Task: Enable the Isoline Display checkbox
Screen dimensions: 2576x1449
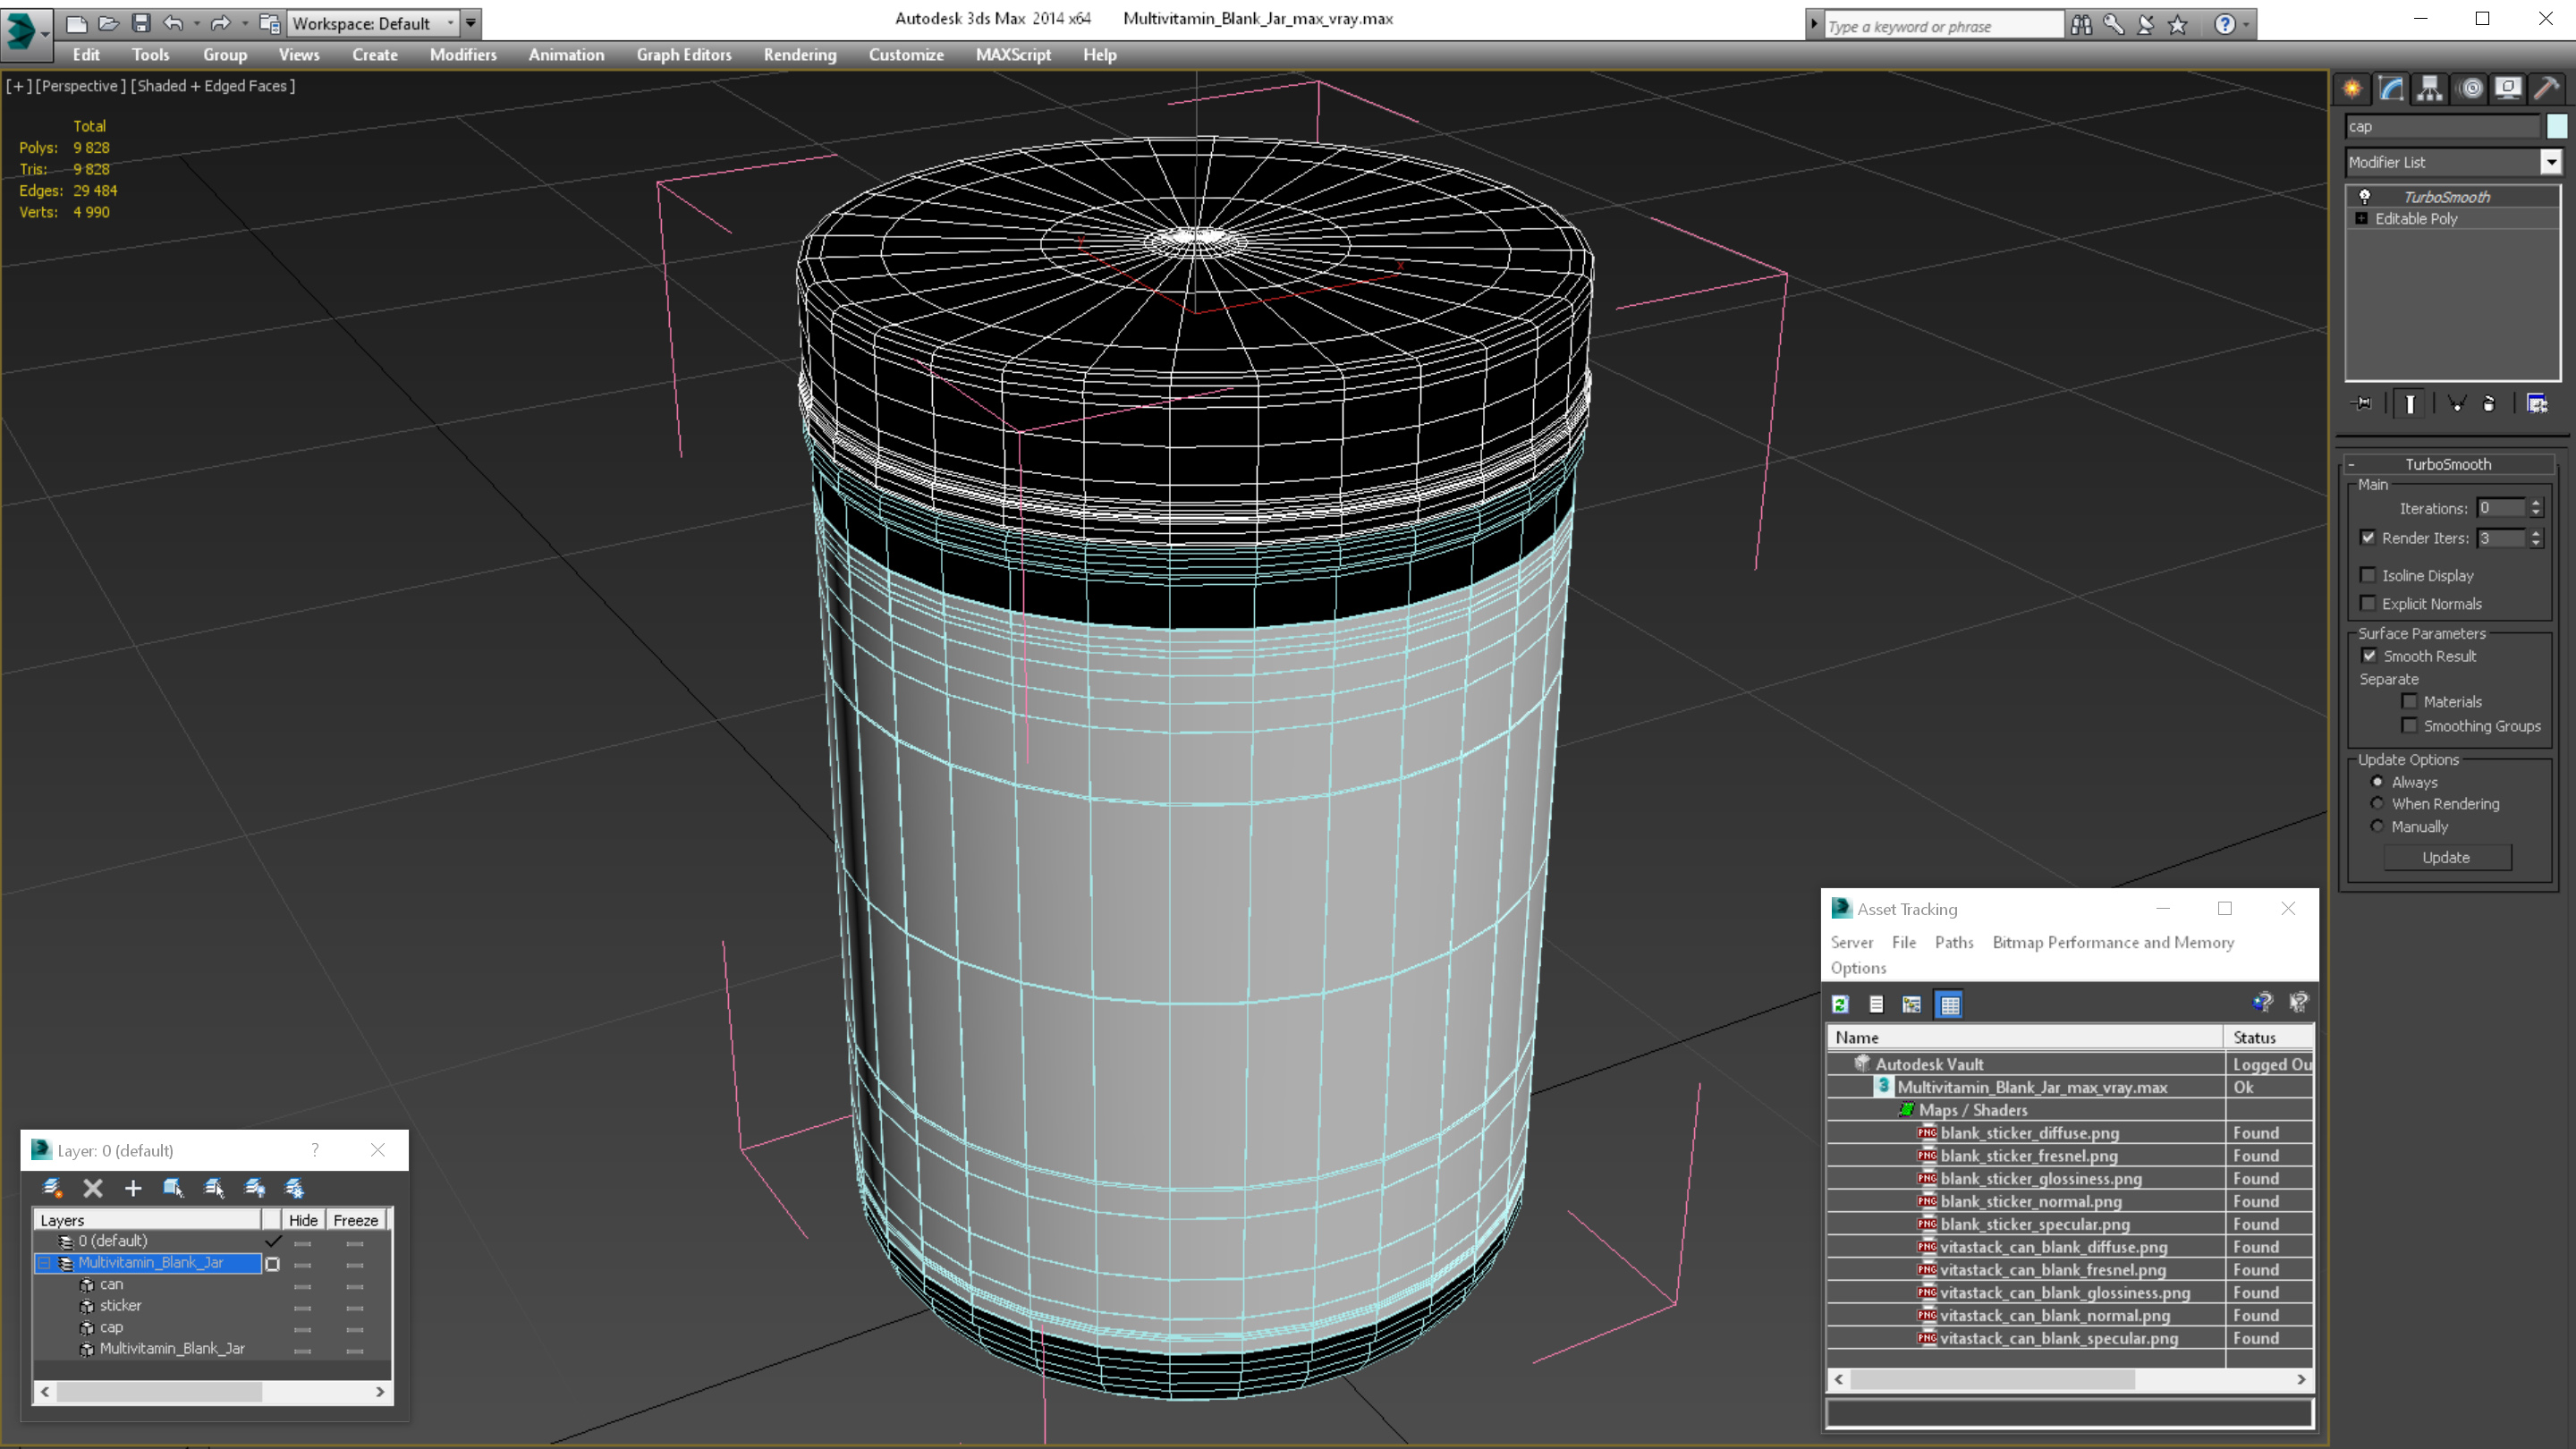Action: [x=2368, y=575]
